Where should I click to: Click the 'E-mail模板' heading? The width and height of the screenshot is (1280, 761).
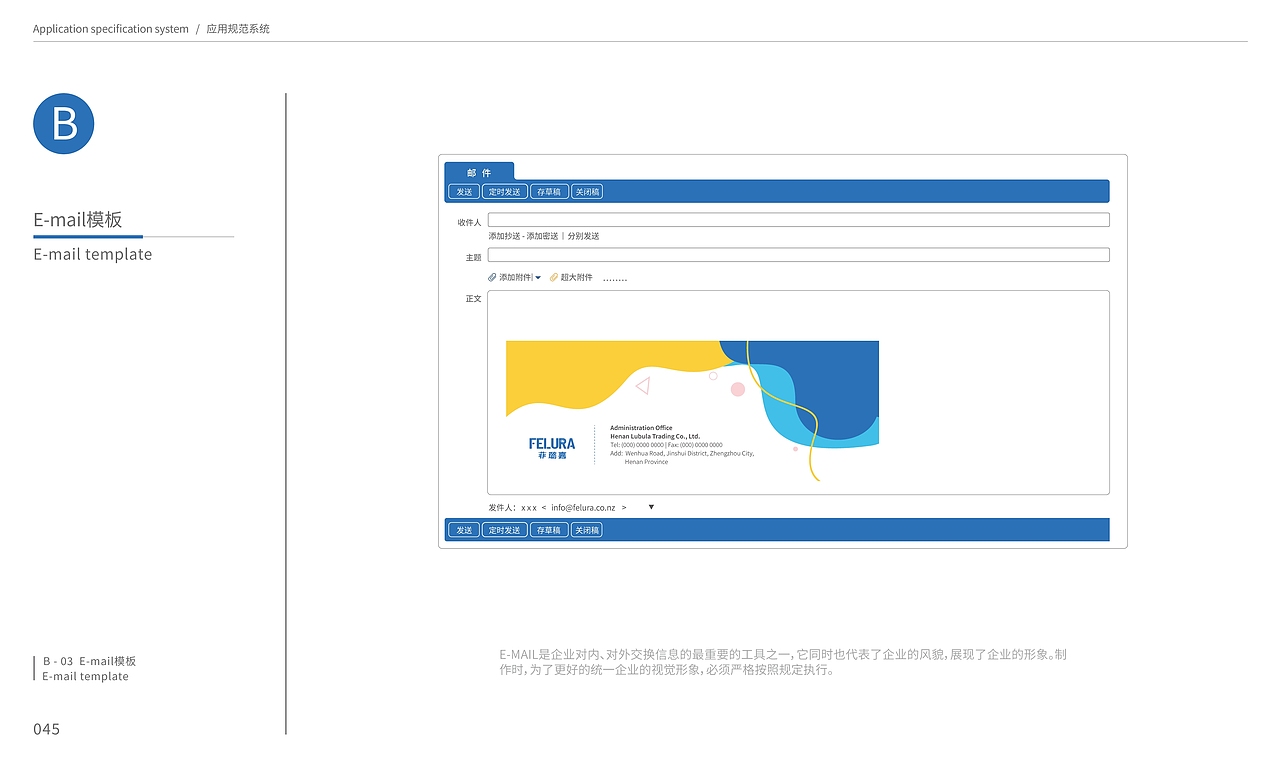click(78, 220)
